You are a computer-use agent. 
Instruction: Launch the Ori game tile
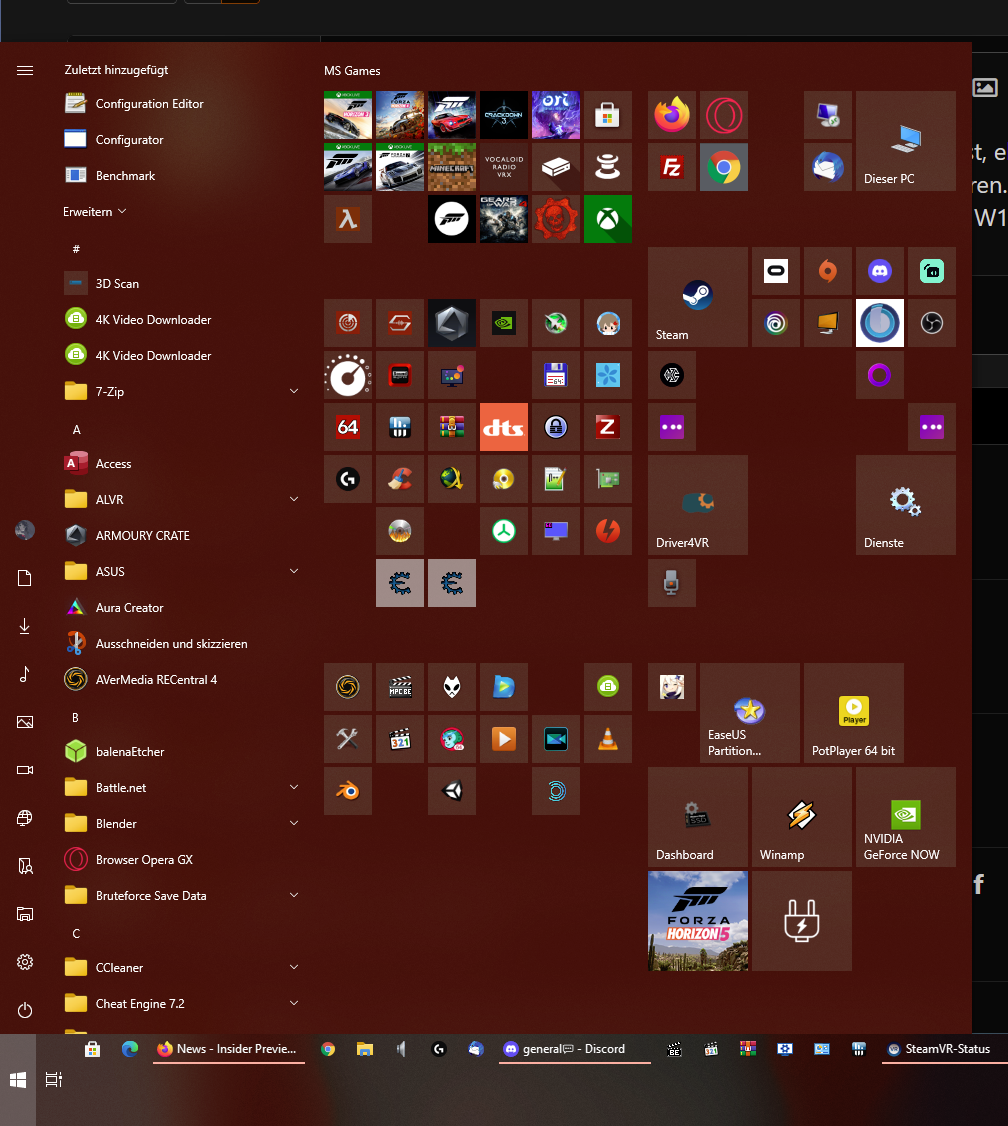coord(556,115)
